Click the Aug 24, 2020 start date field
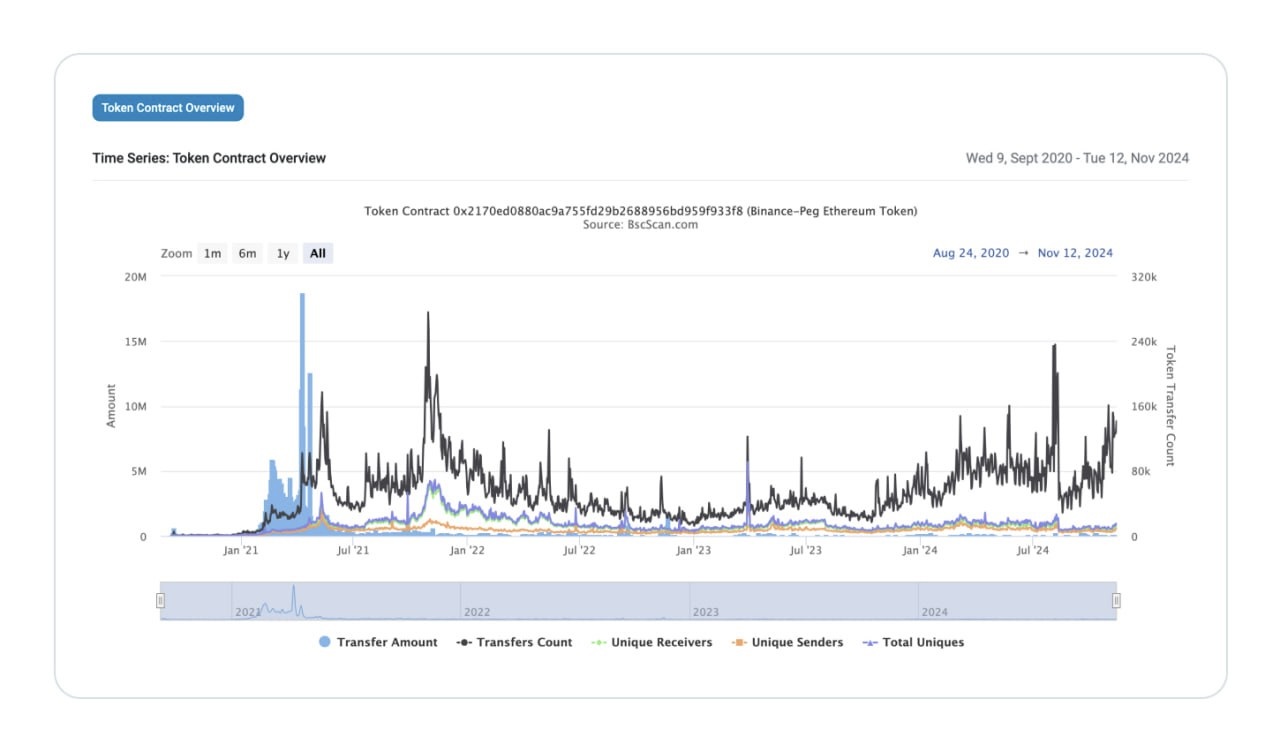Image resolution: width=1280 pixels, height=730 pixels. (x=971, y=253)
